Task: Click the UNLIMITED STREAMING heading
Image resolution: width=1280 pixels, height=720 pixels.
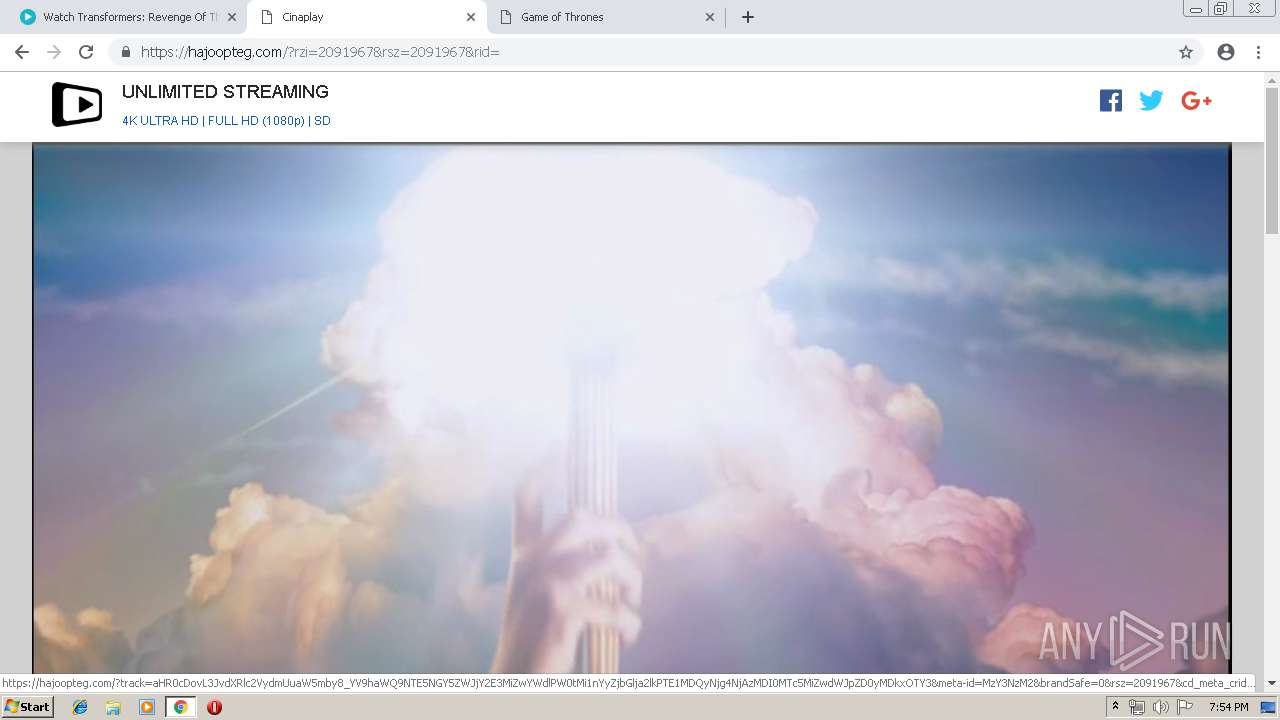Action: [x=225, y=92]
